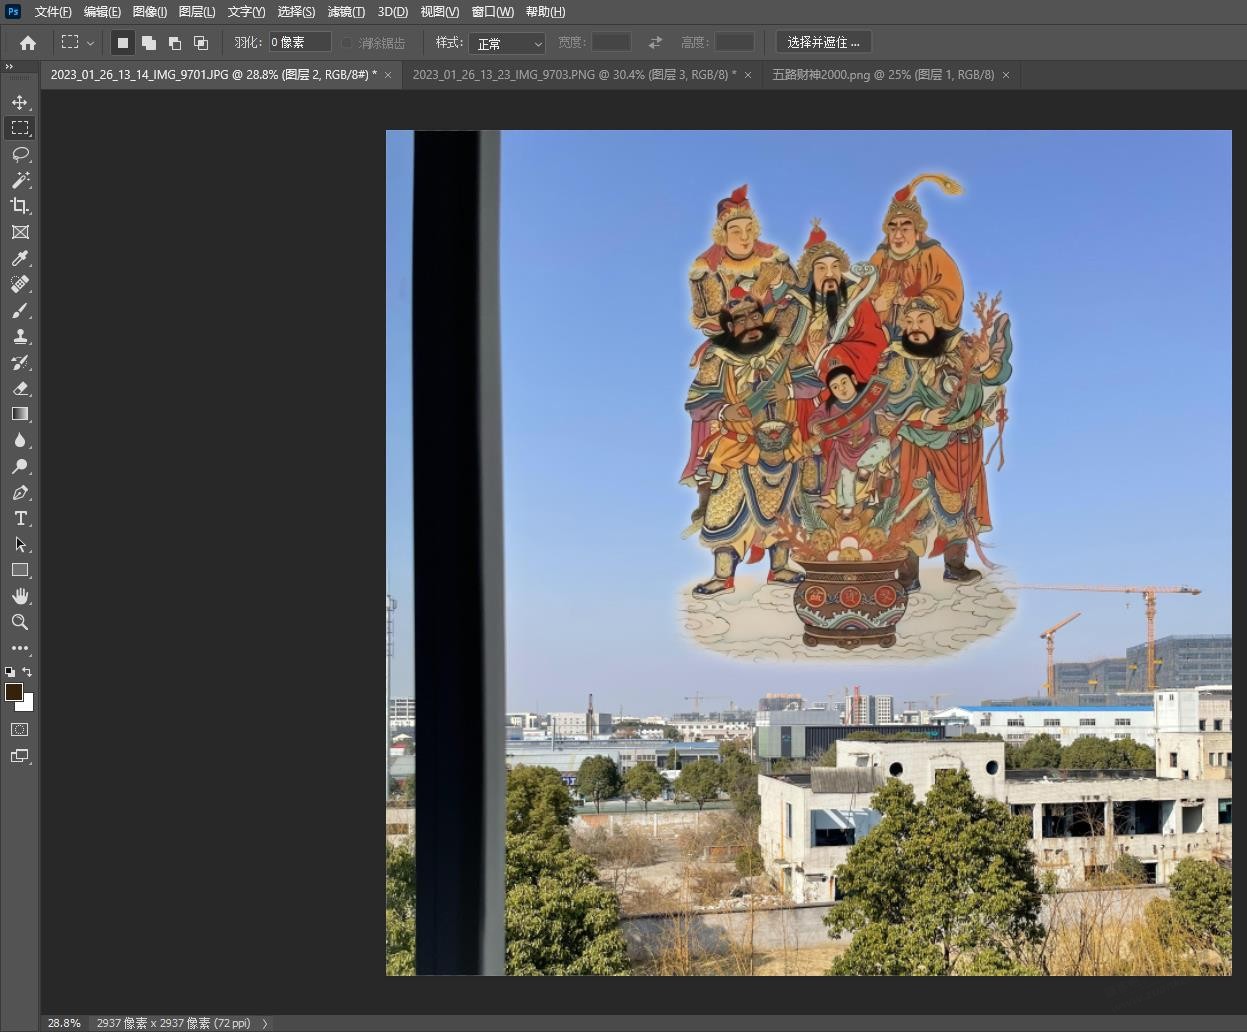Screen dimensions: 1247x1032
Task: Activate the Crop tool
Action: click(20, 206)
